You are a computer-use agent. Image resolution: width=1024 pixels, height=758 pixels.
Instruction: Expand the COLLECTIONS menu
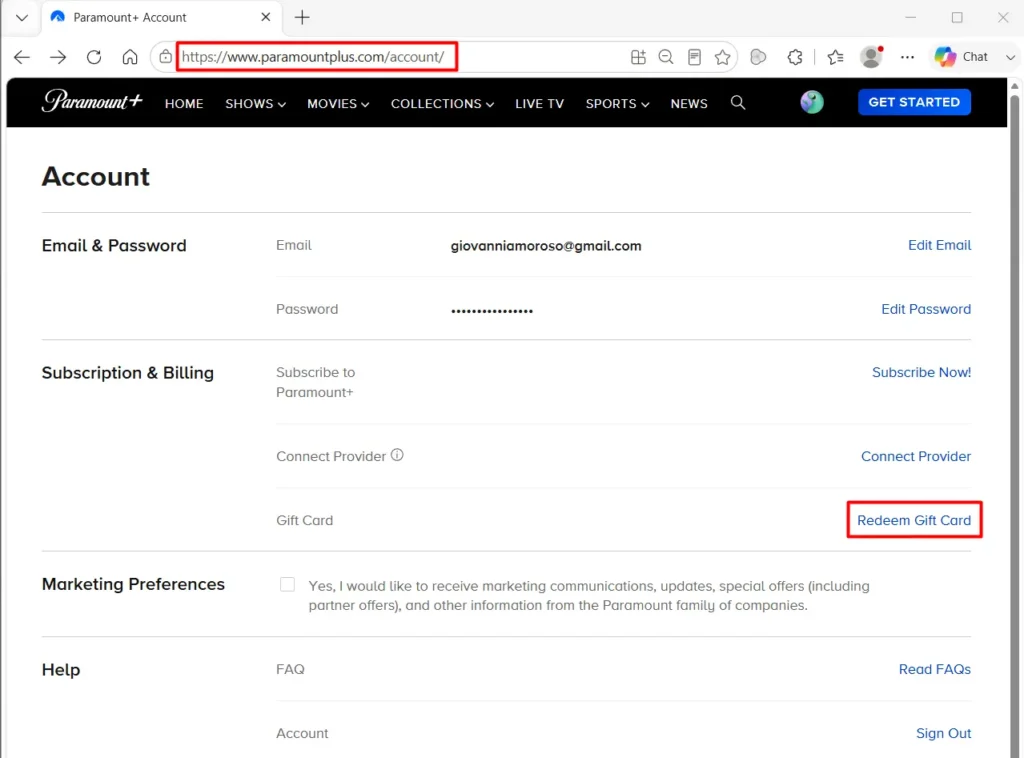pos(442,104)
